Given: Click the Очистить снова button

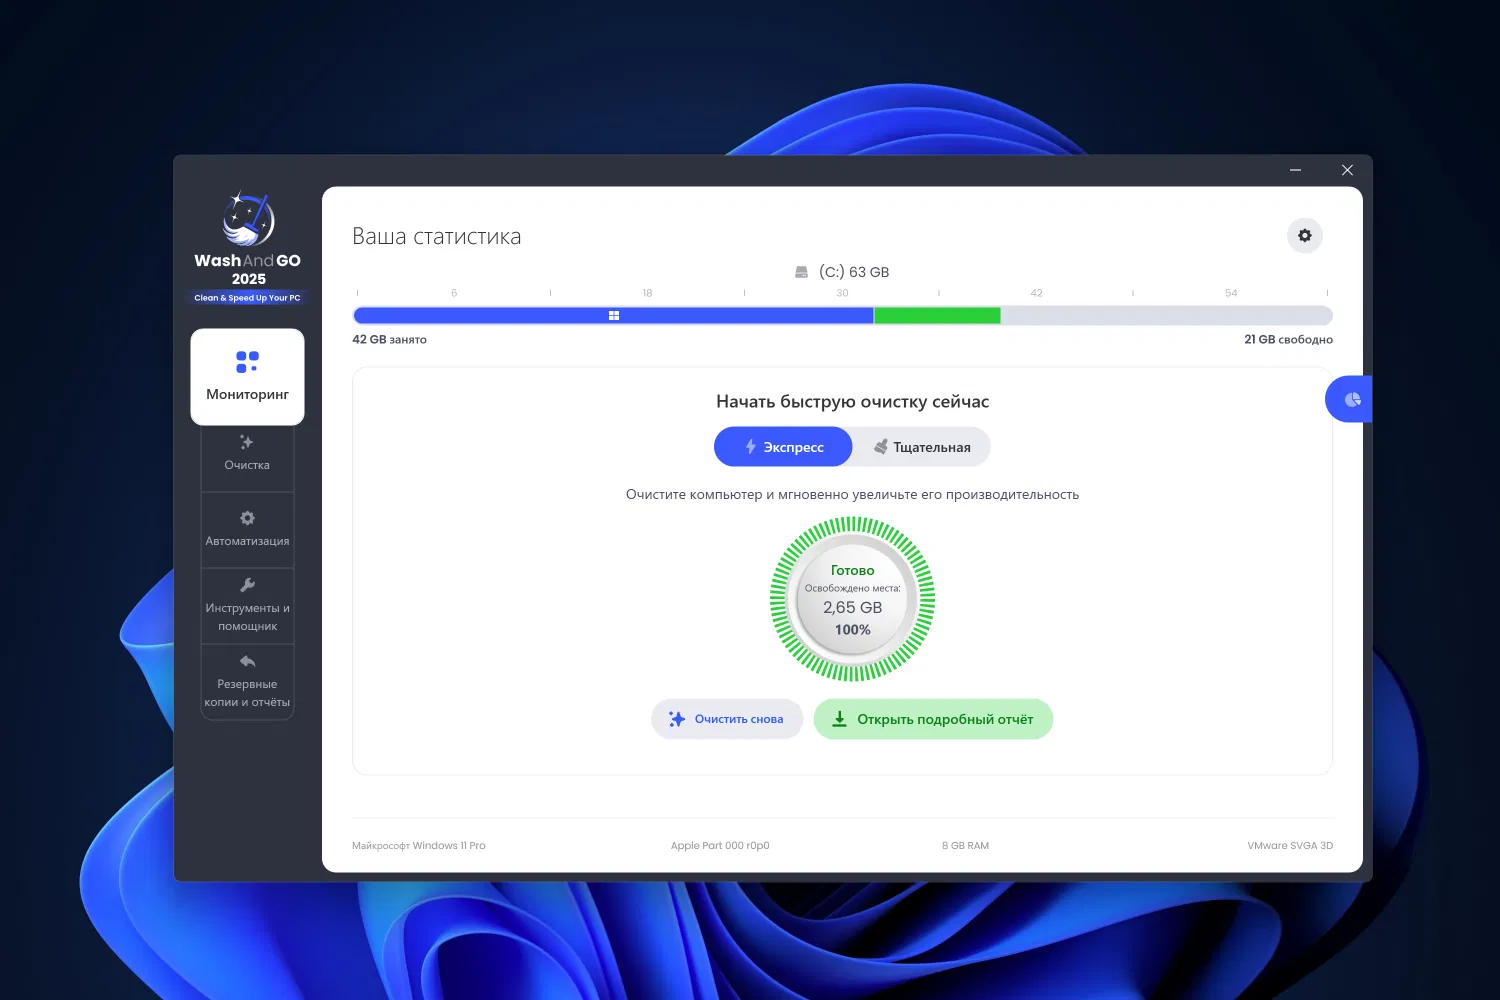Looking at the screenshot, I should 727,719.
